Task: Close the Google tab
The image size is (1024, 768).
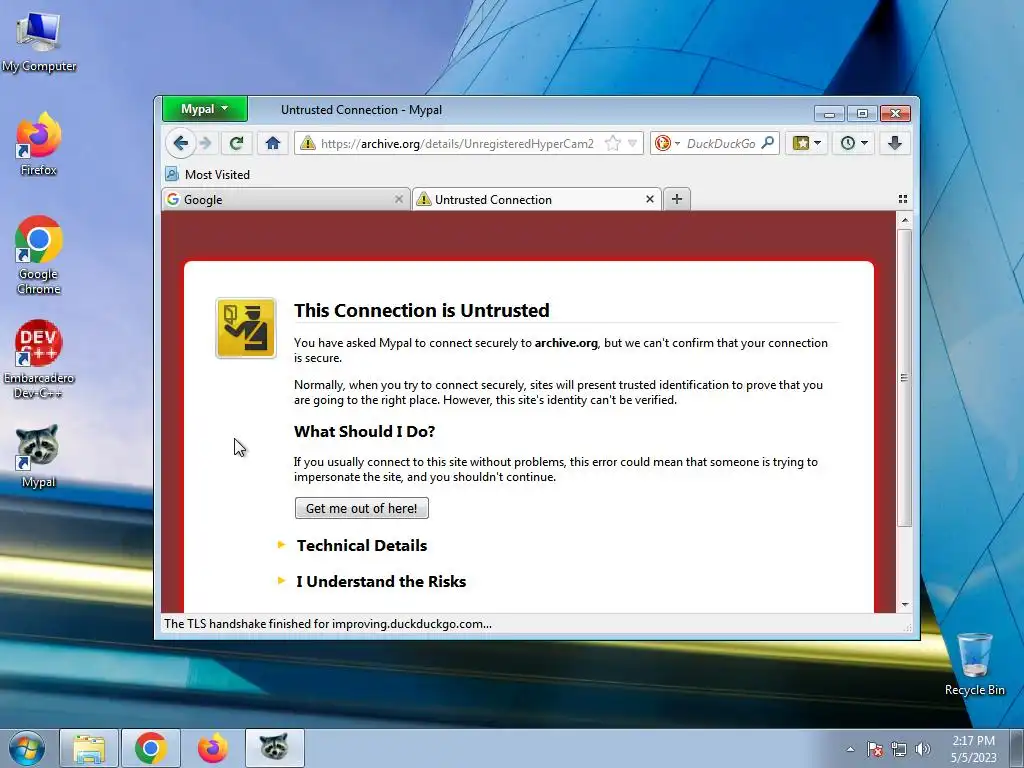Action: 398,199
